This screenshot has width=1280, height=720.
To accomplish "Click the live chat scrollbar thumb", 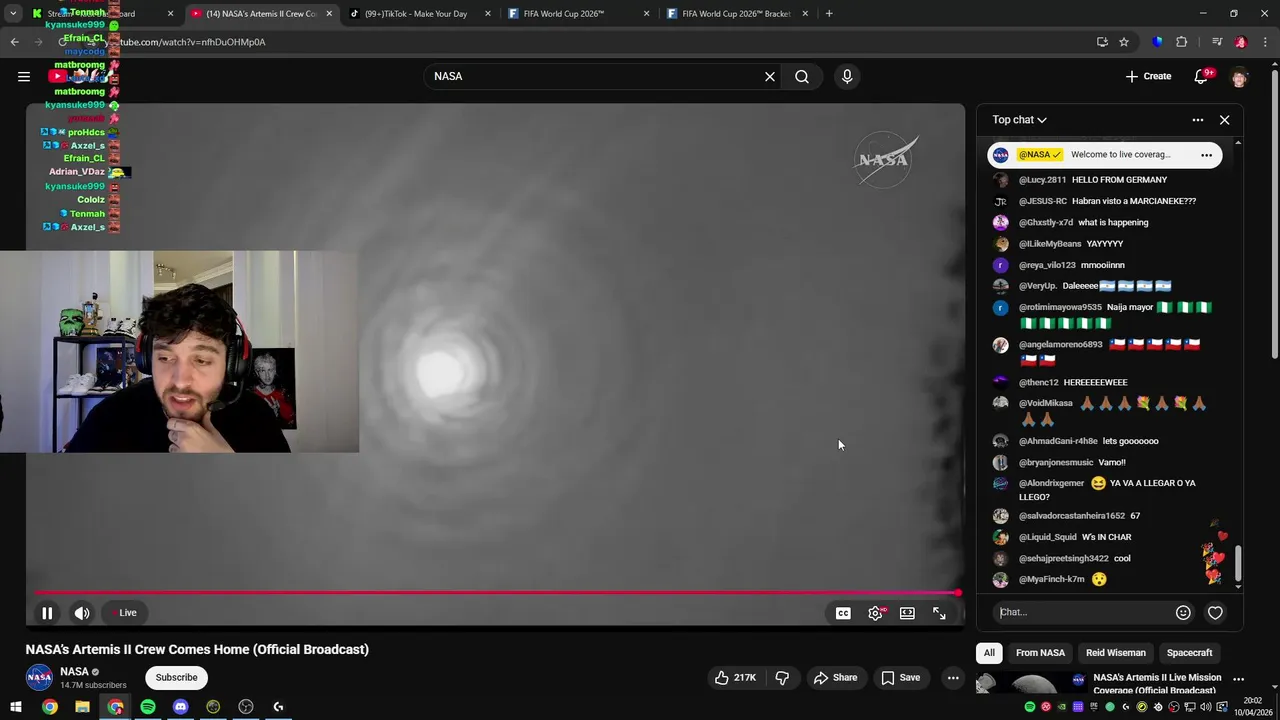I will click(x=1238, y=563).
